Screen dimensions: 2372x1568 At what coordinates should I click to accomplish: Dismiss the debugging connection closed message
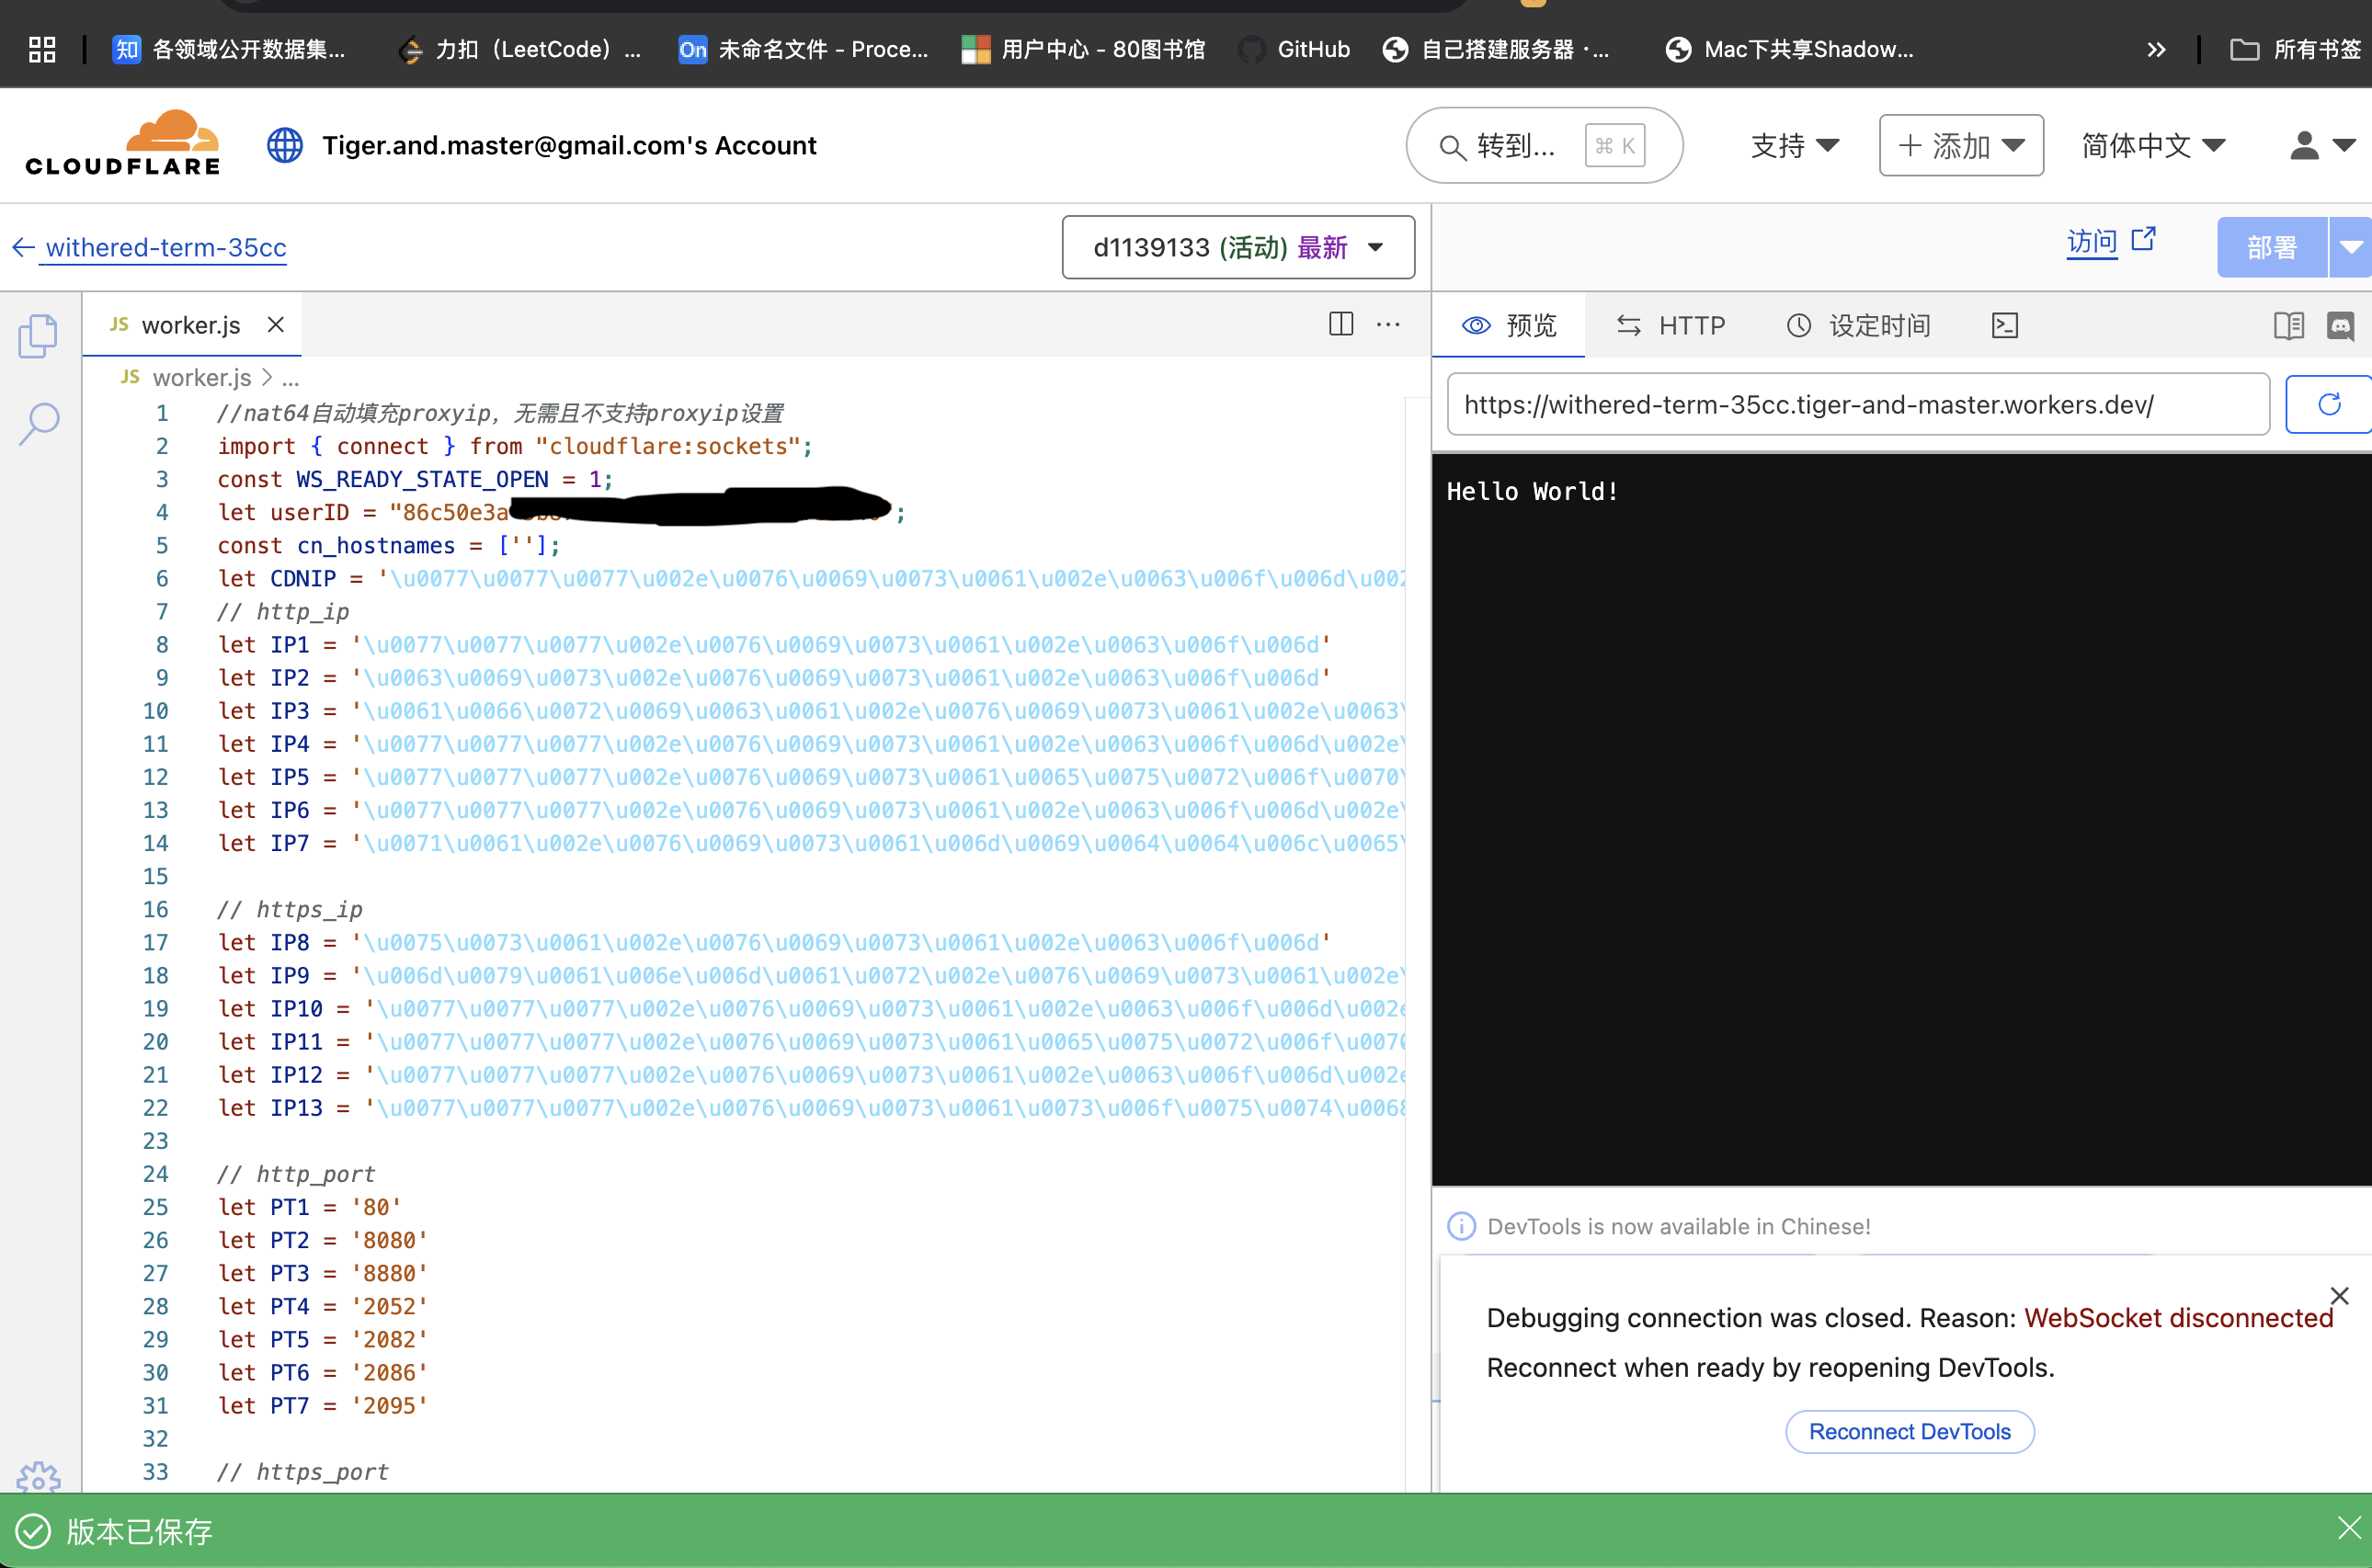pyautogui.click(x=2339, y=1296)
